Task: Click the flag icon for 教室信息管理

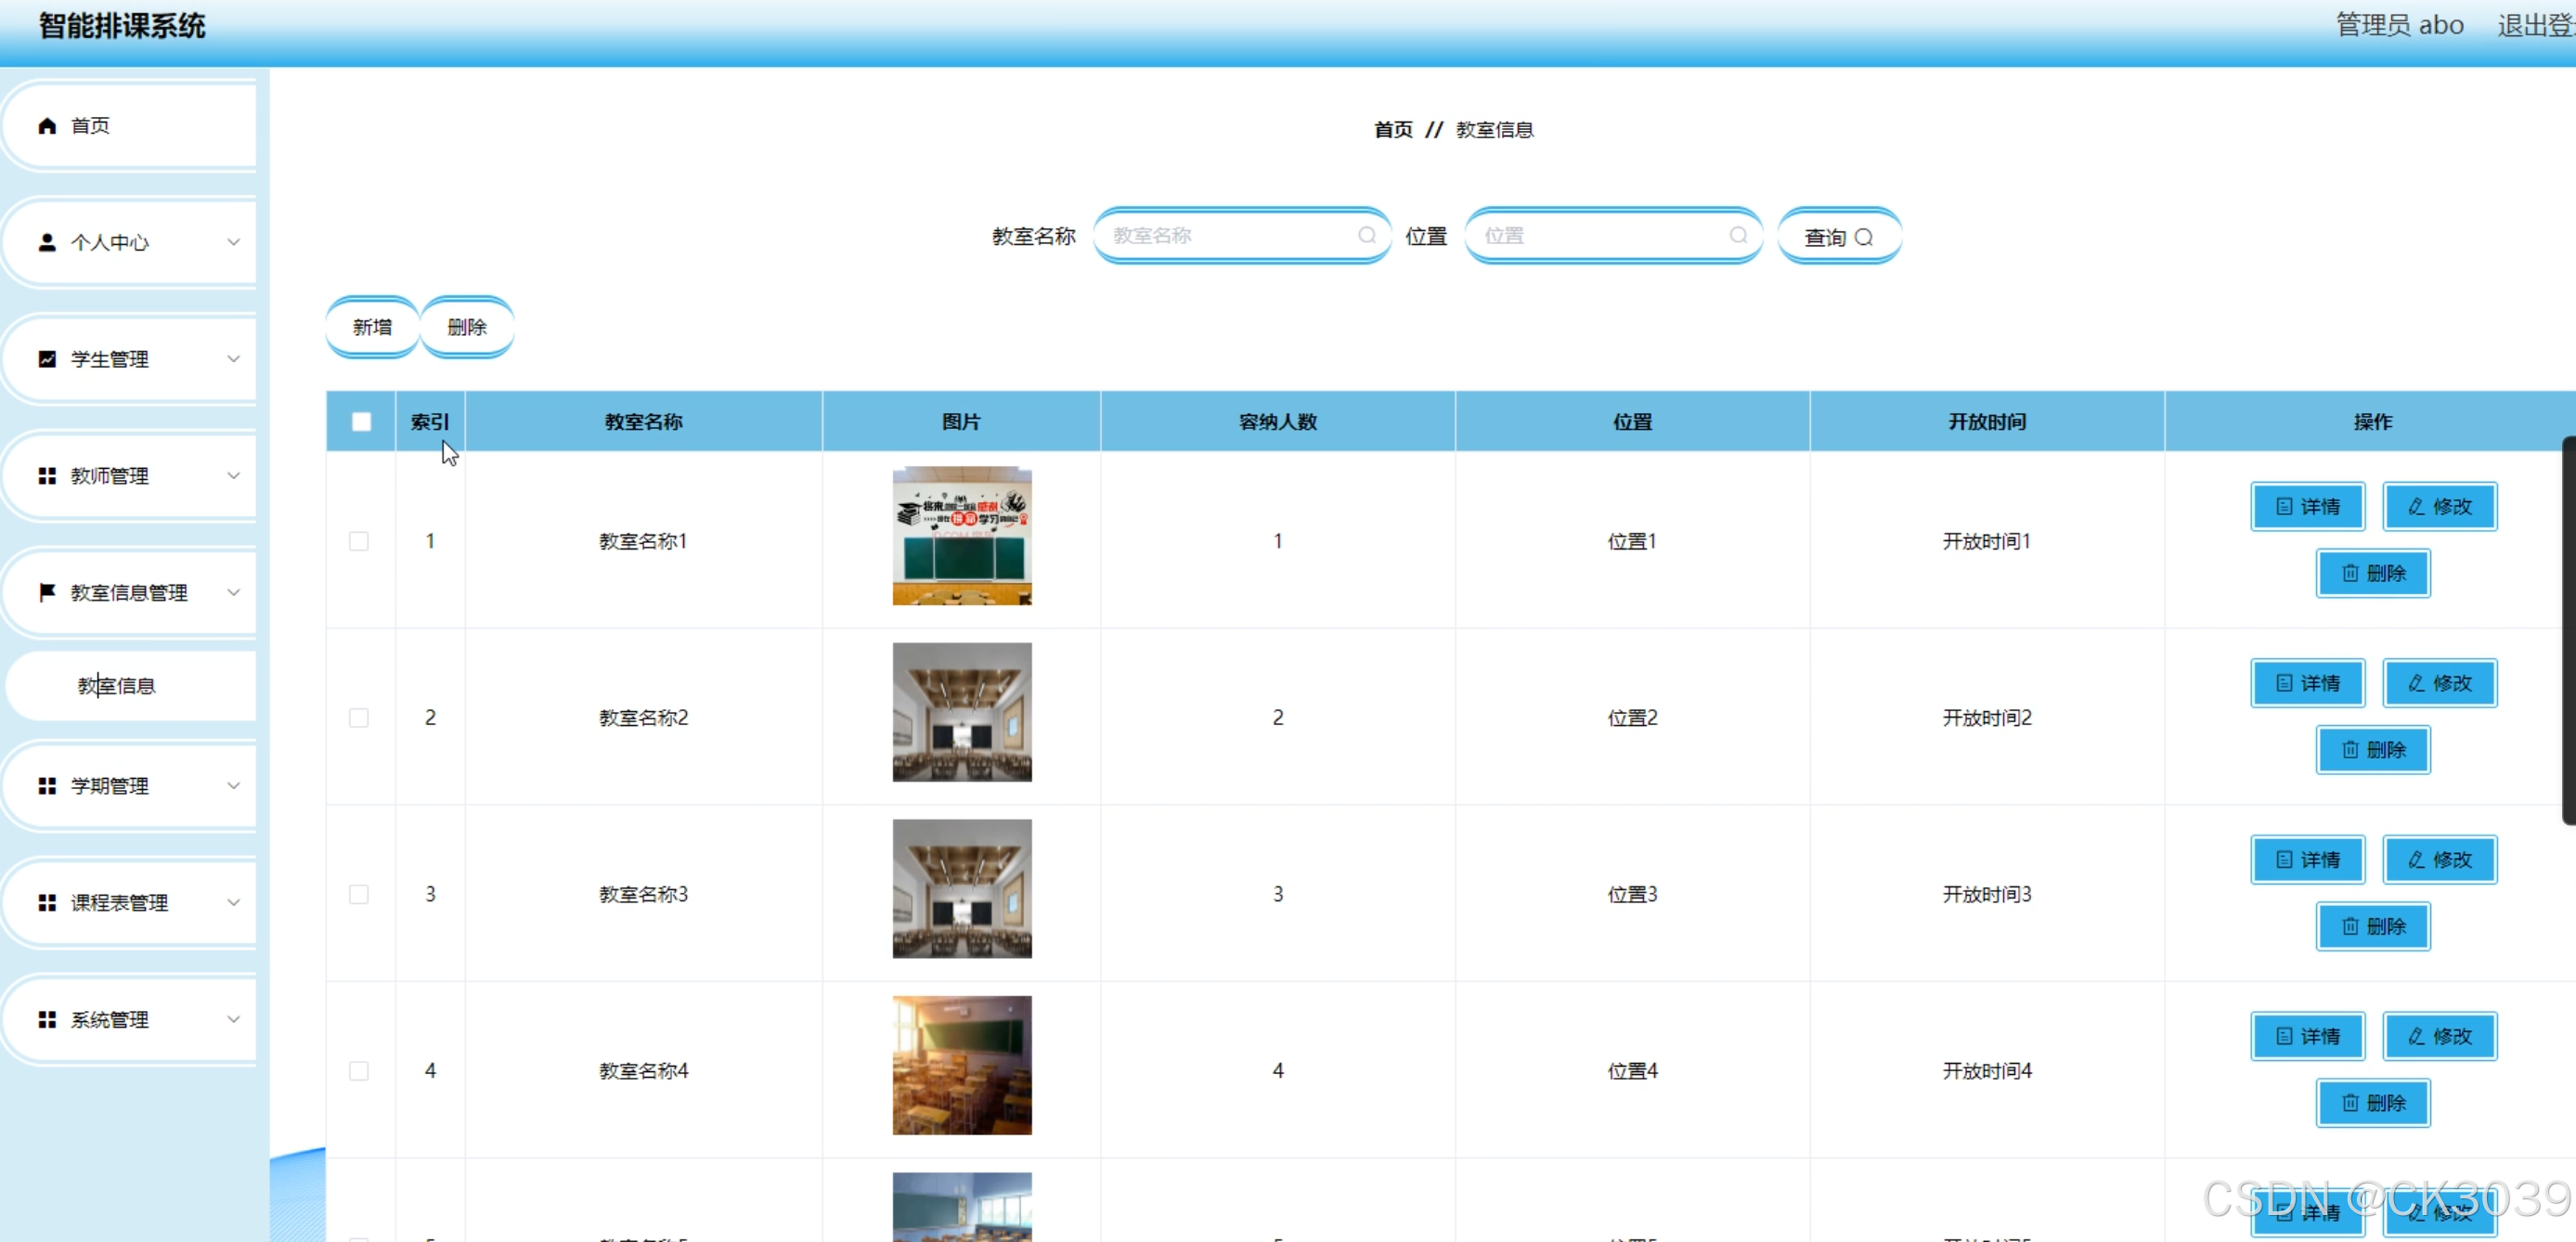Action: coord(47,592)
